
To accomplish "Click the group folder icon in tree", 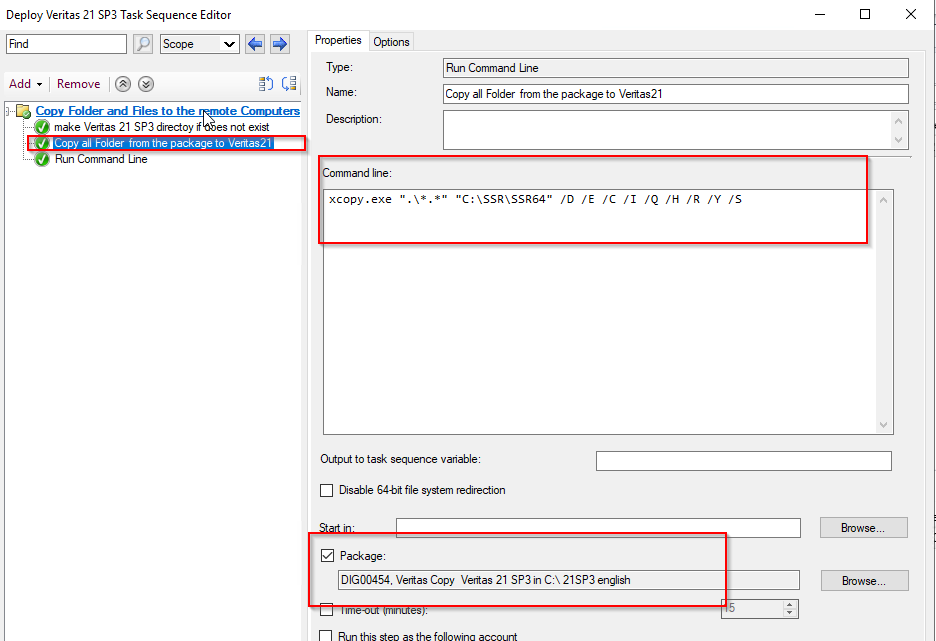I will click(x=24, y=111).
